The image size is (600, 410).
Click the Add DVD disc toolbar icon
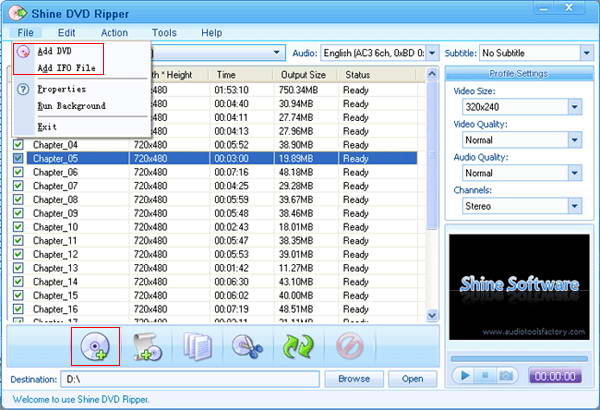[x=95, y=346]
